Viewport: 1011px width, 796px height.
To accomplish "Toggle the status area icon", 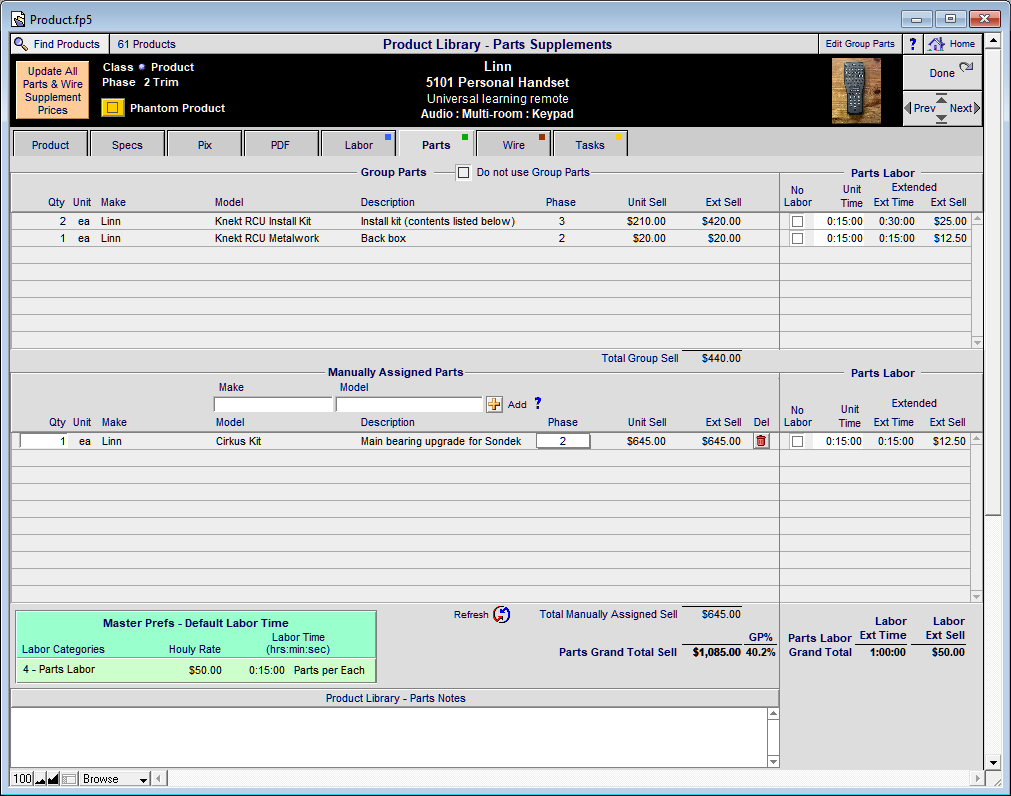I will pos(69,779).
